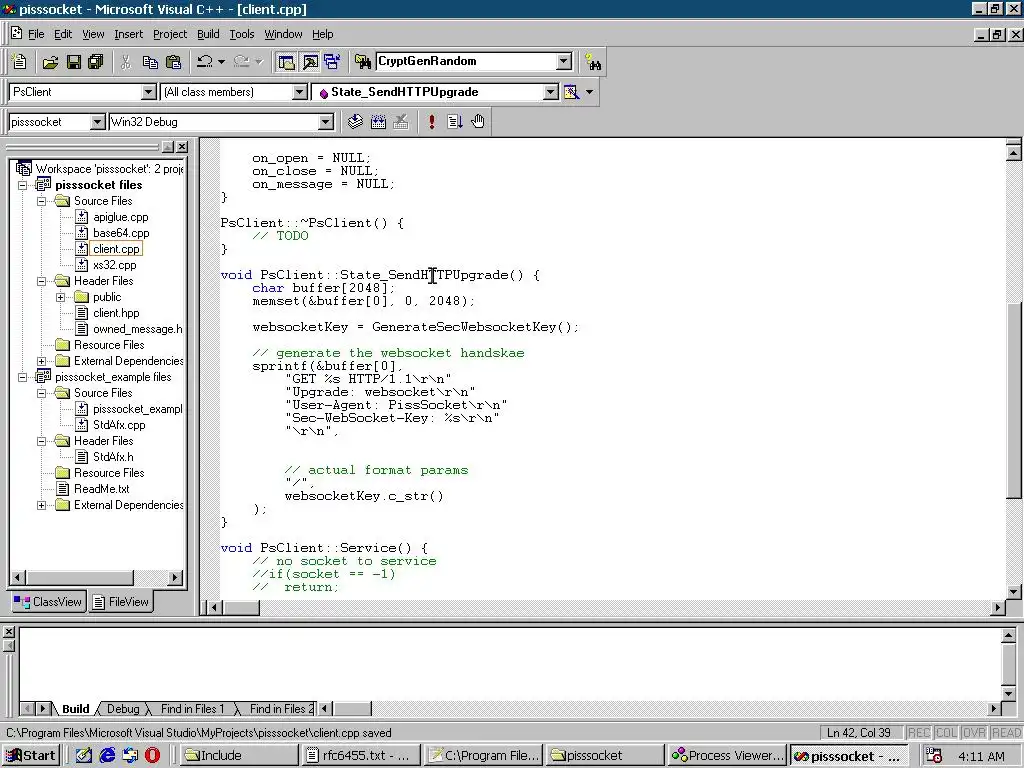Select ReadMe.txt in the file tree
The height and width of the screenshot is (768, 1024).
(101, 488)
